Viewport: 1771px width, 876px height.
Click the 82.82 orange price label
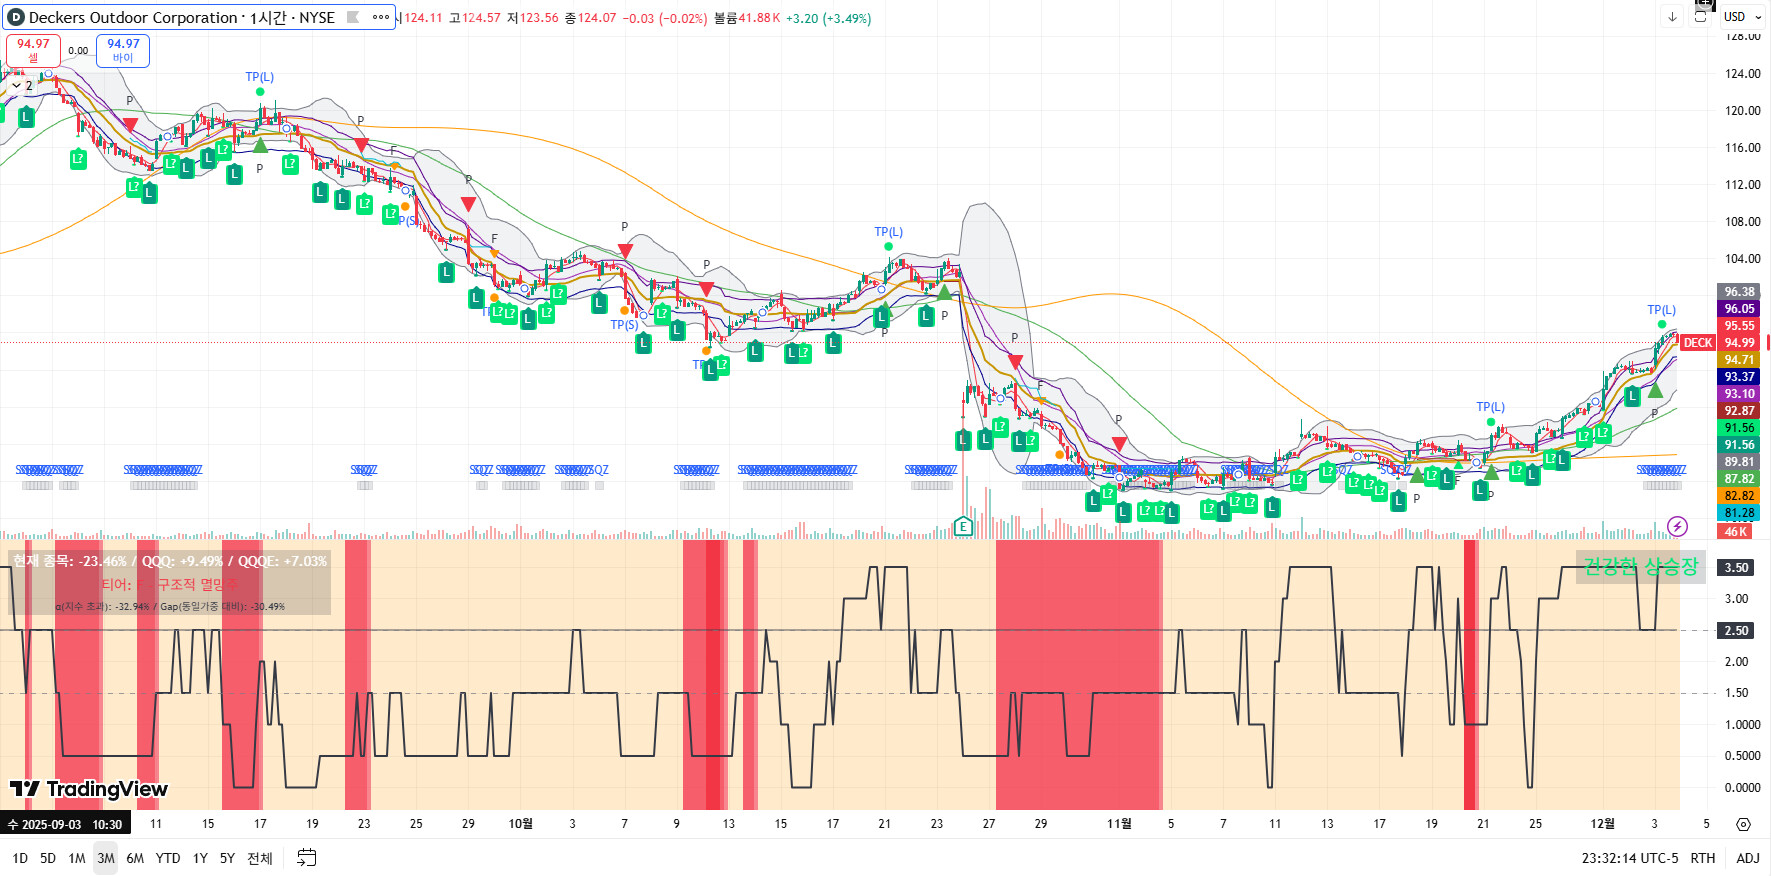pyautogui.click(x=1739, y=496)
